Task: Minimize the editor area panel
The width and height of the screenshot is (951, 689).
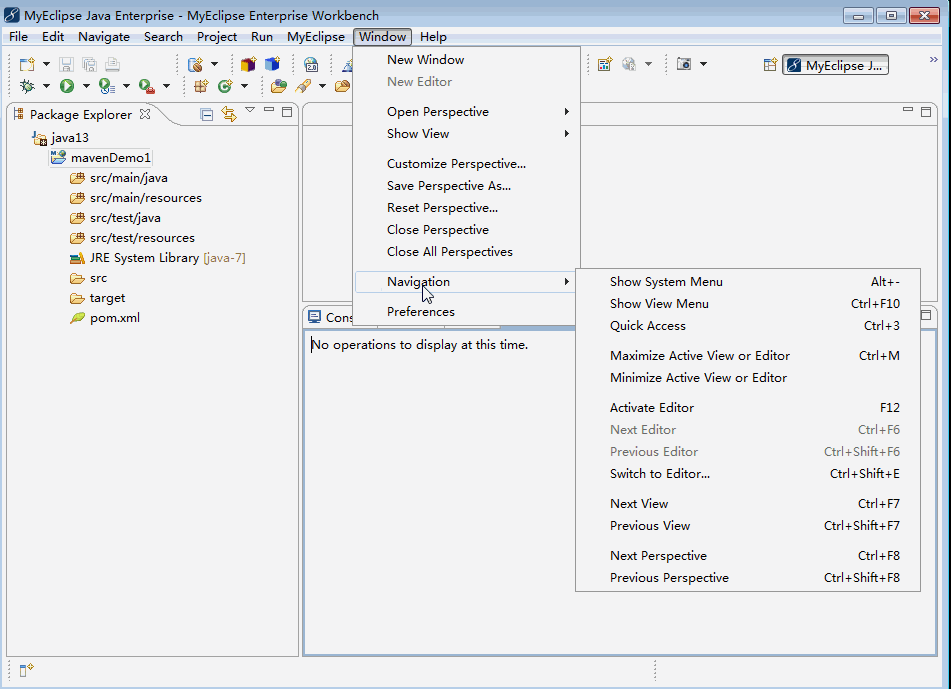Action: 908,110
